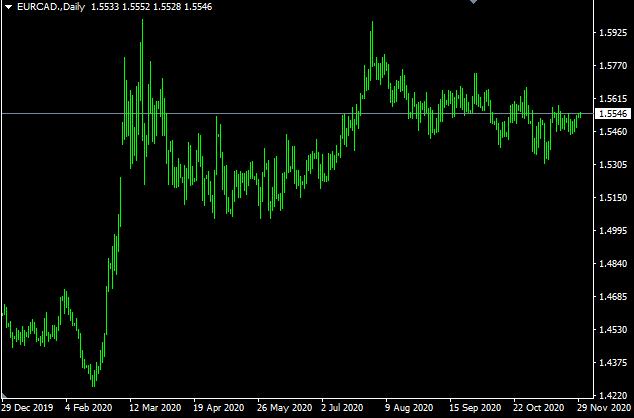The height and width of the screenshot is (418, 634).
Task: Click the OHLC values 1.5533 1.5552 1.5528 1.5546
Action: [152, 7]
